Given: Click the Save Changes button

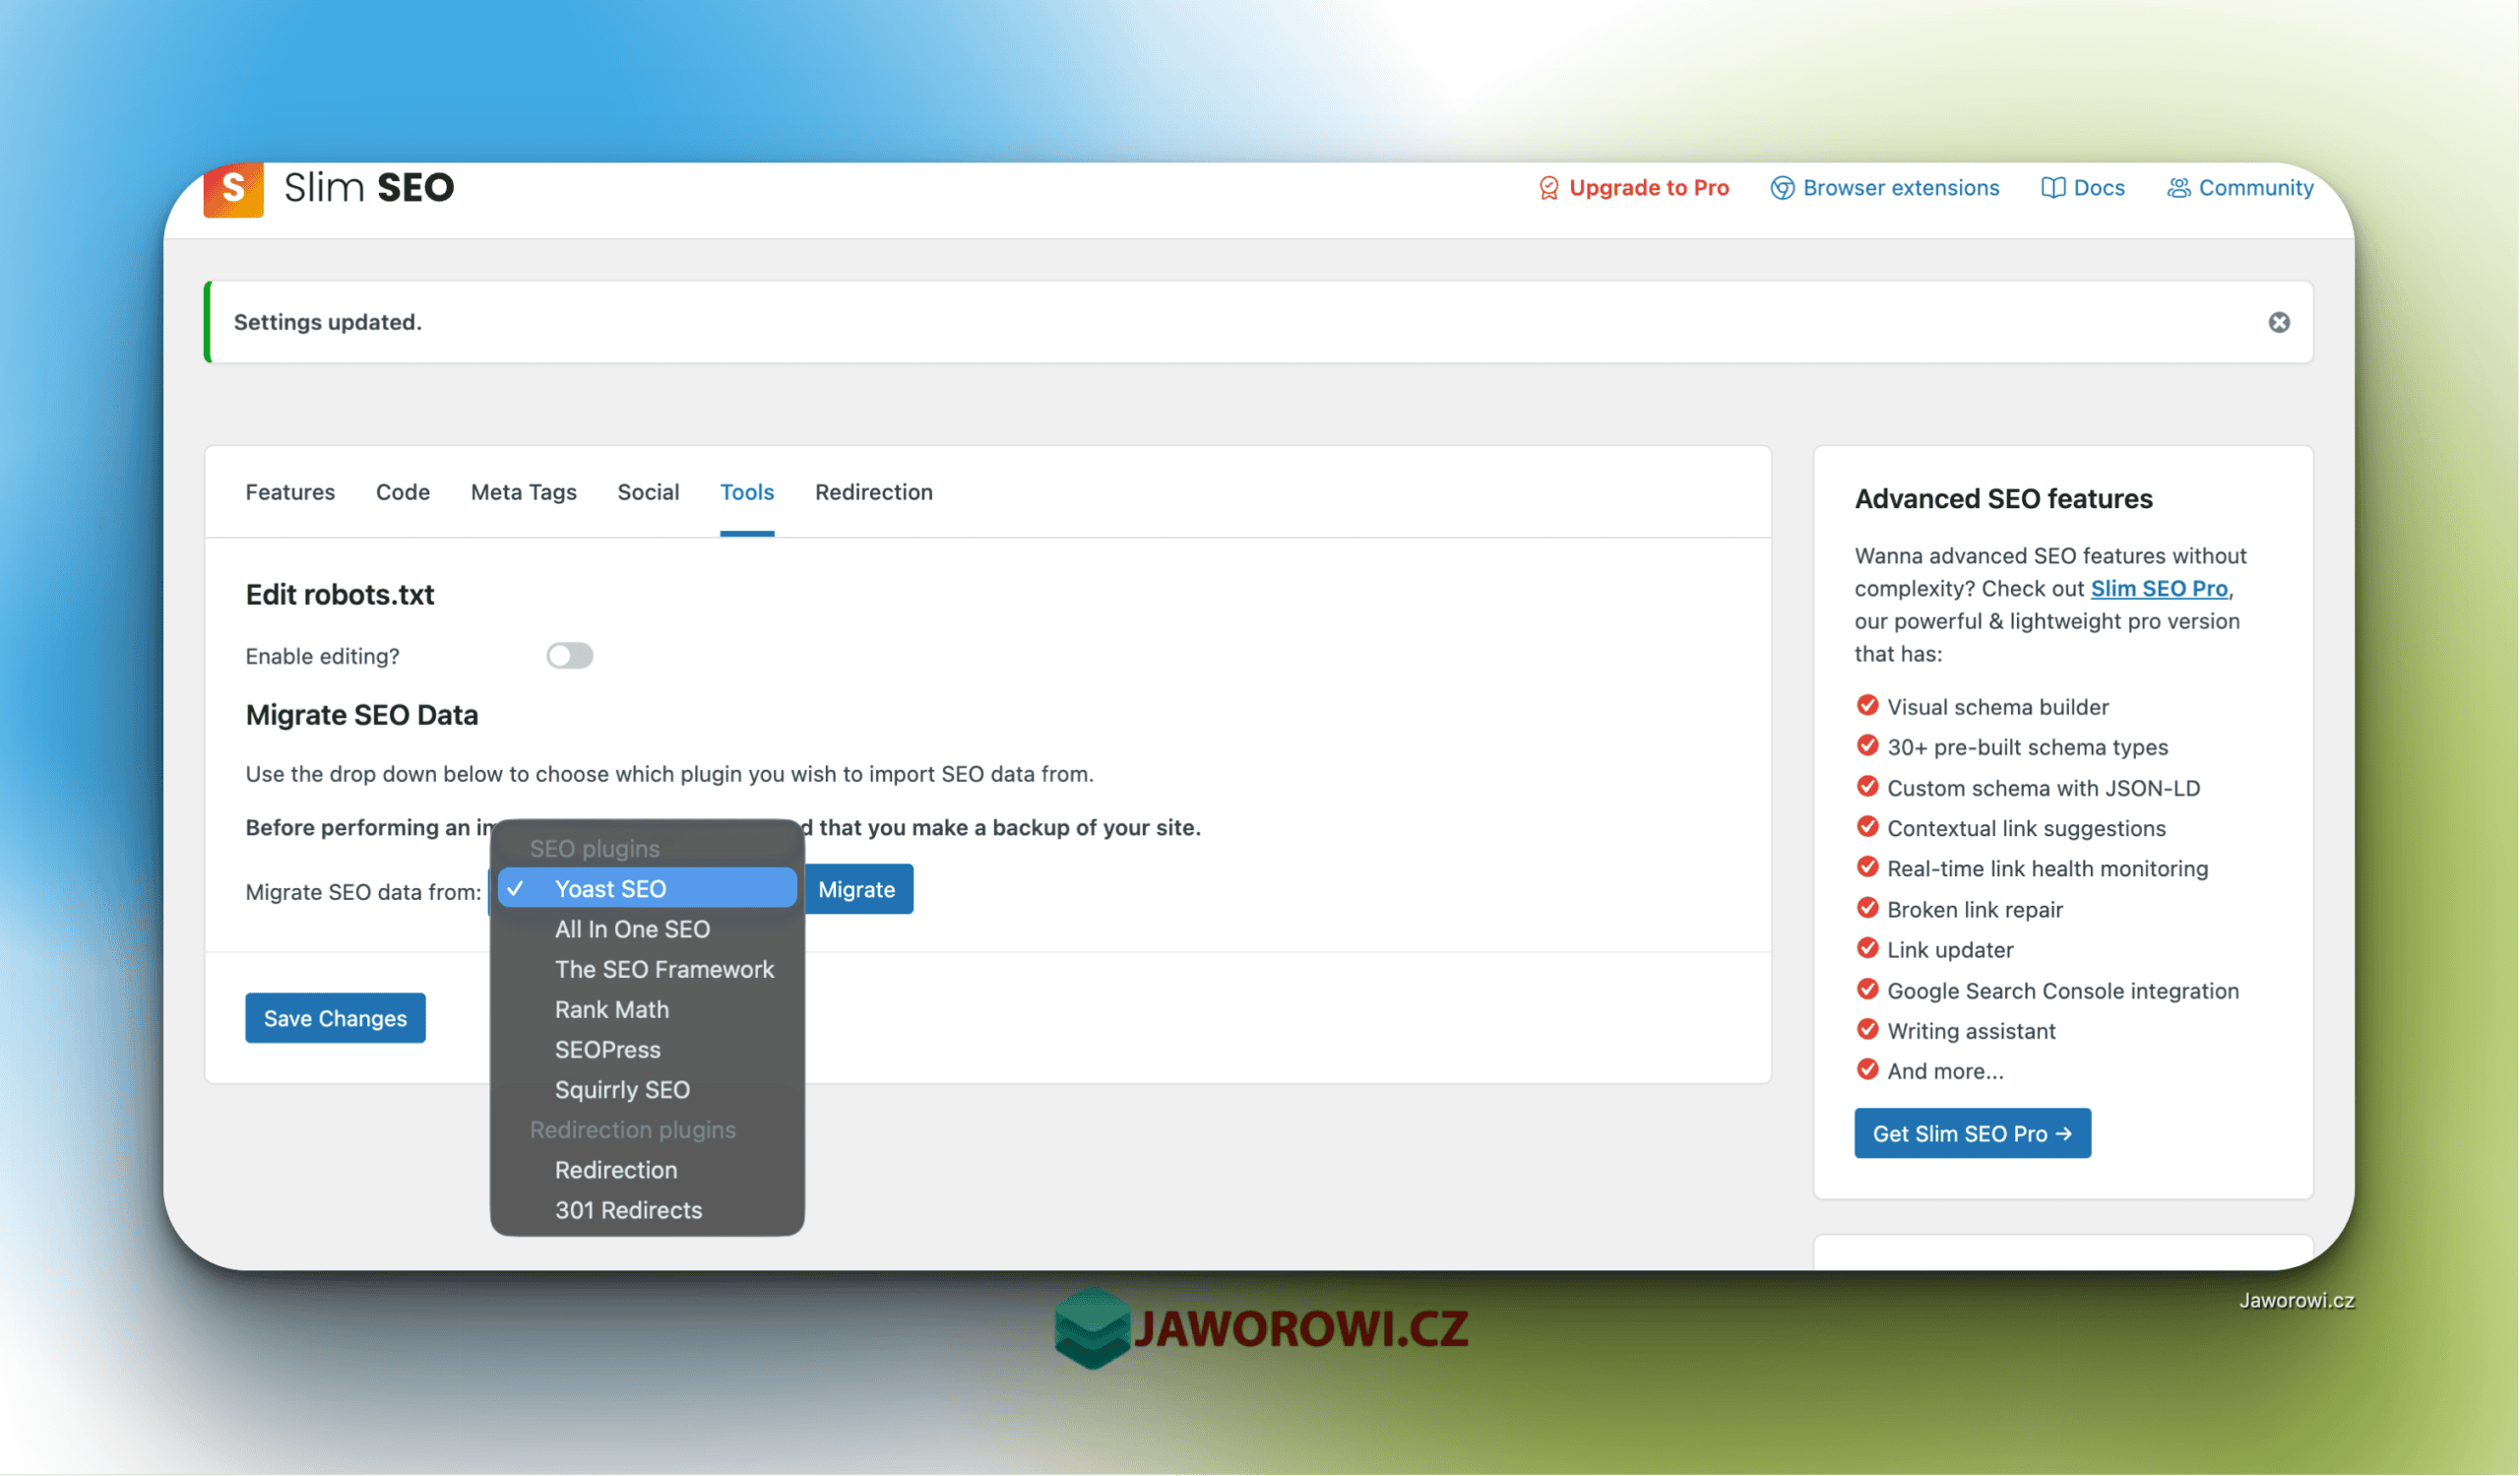Looking at the screenshot, I should coord(335,1018).
